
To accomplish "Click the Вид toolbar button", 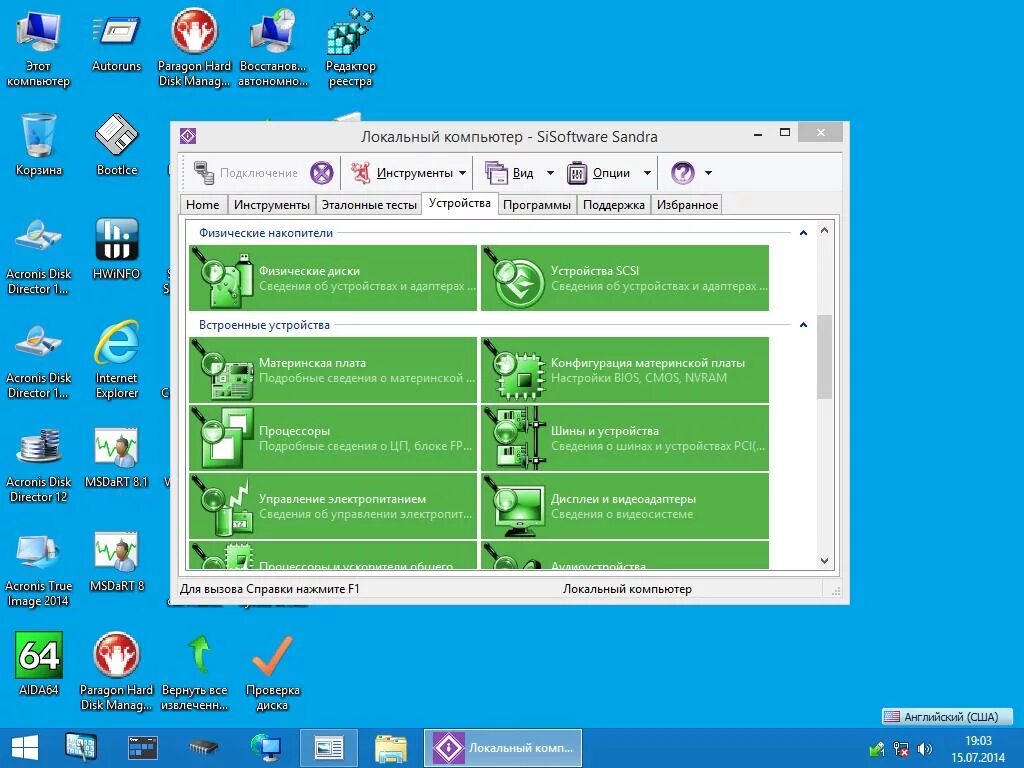I will click(509, 173).
